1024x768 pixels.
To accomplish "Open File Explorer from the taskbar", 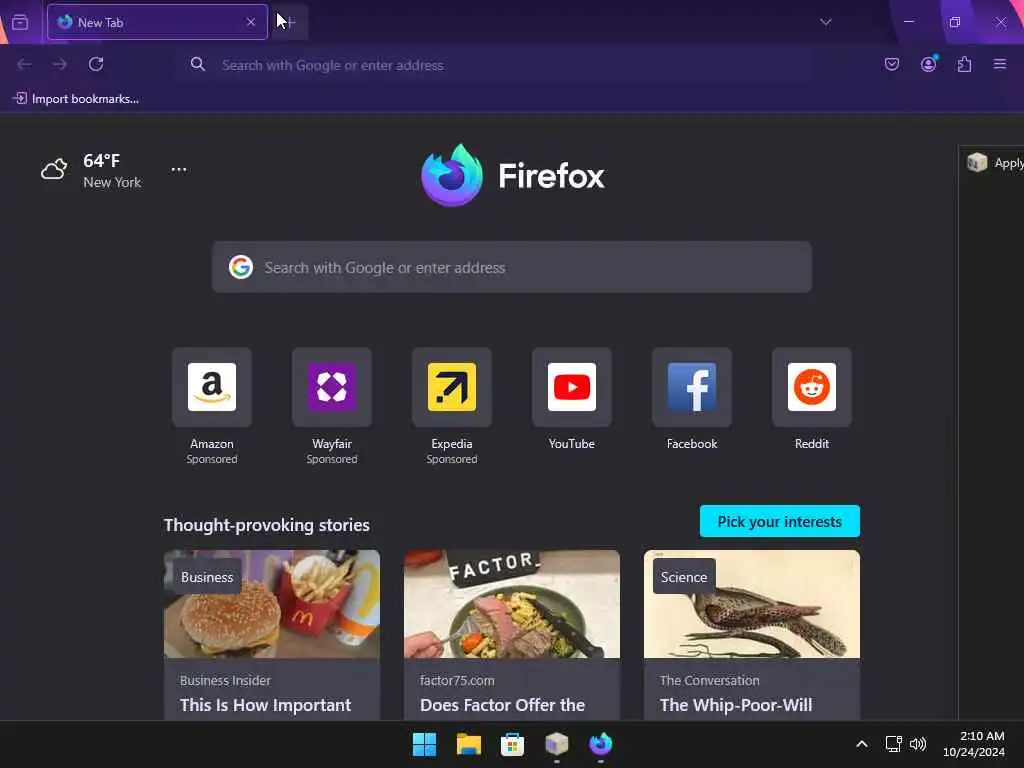I will coord(468,744).
